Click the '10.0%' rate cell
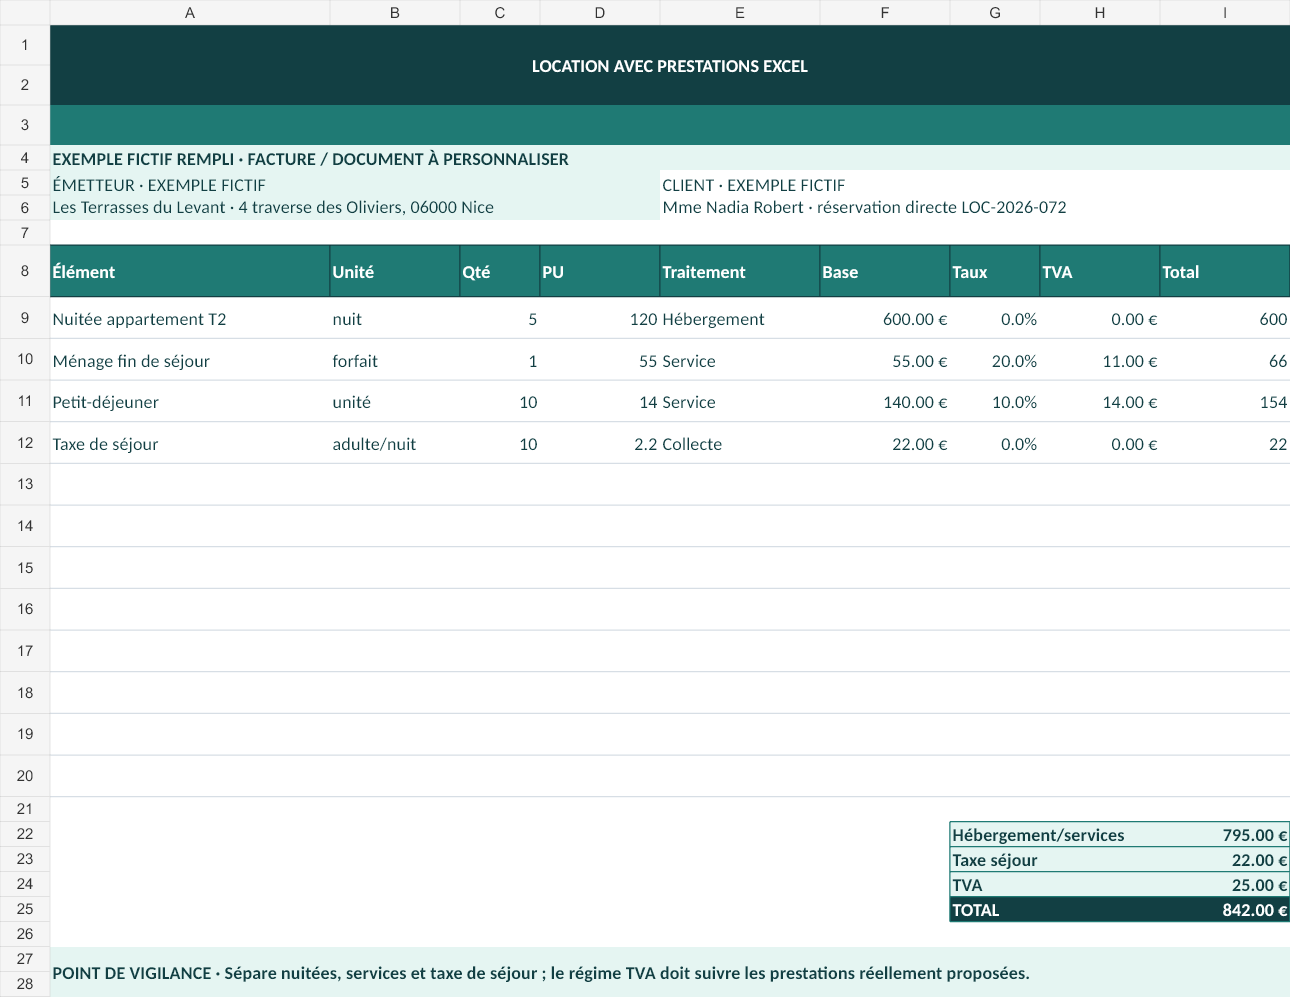This screenshot has height=997, width=1290. point(995,401)
